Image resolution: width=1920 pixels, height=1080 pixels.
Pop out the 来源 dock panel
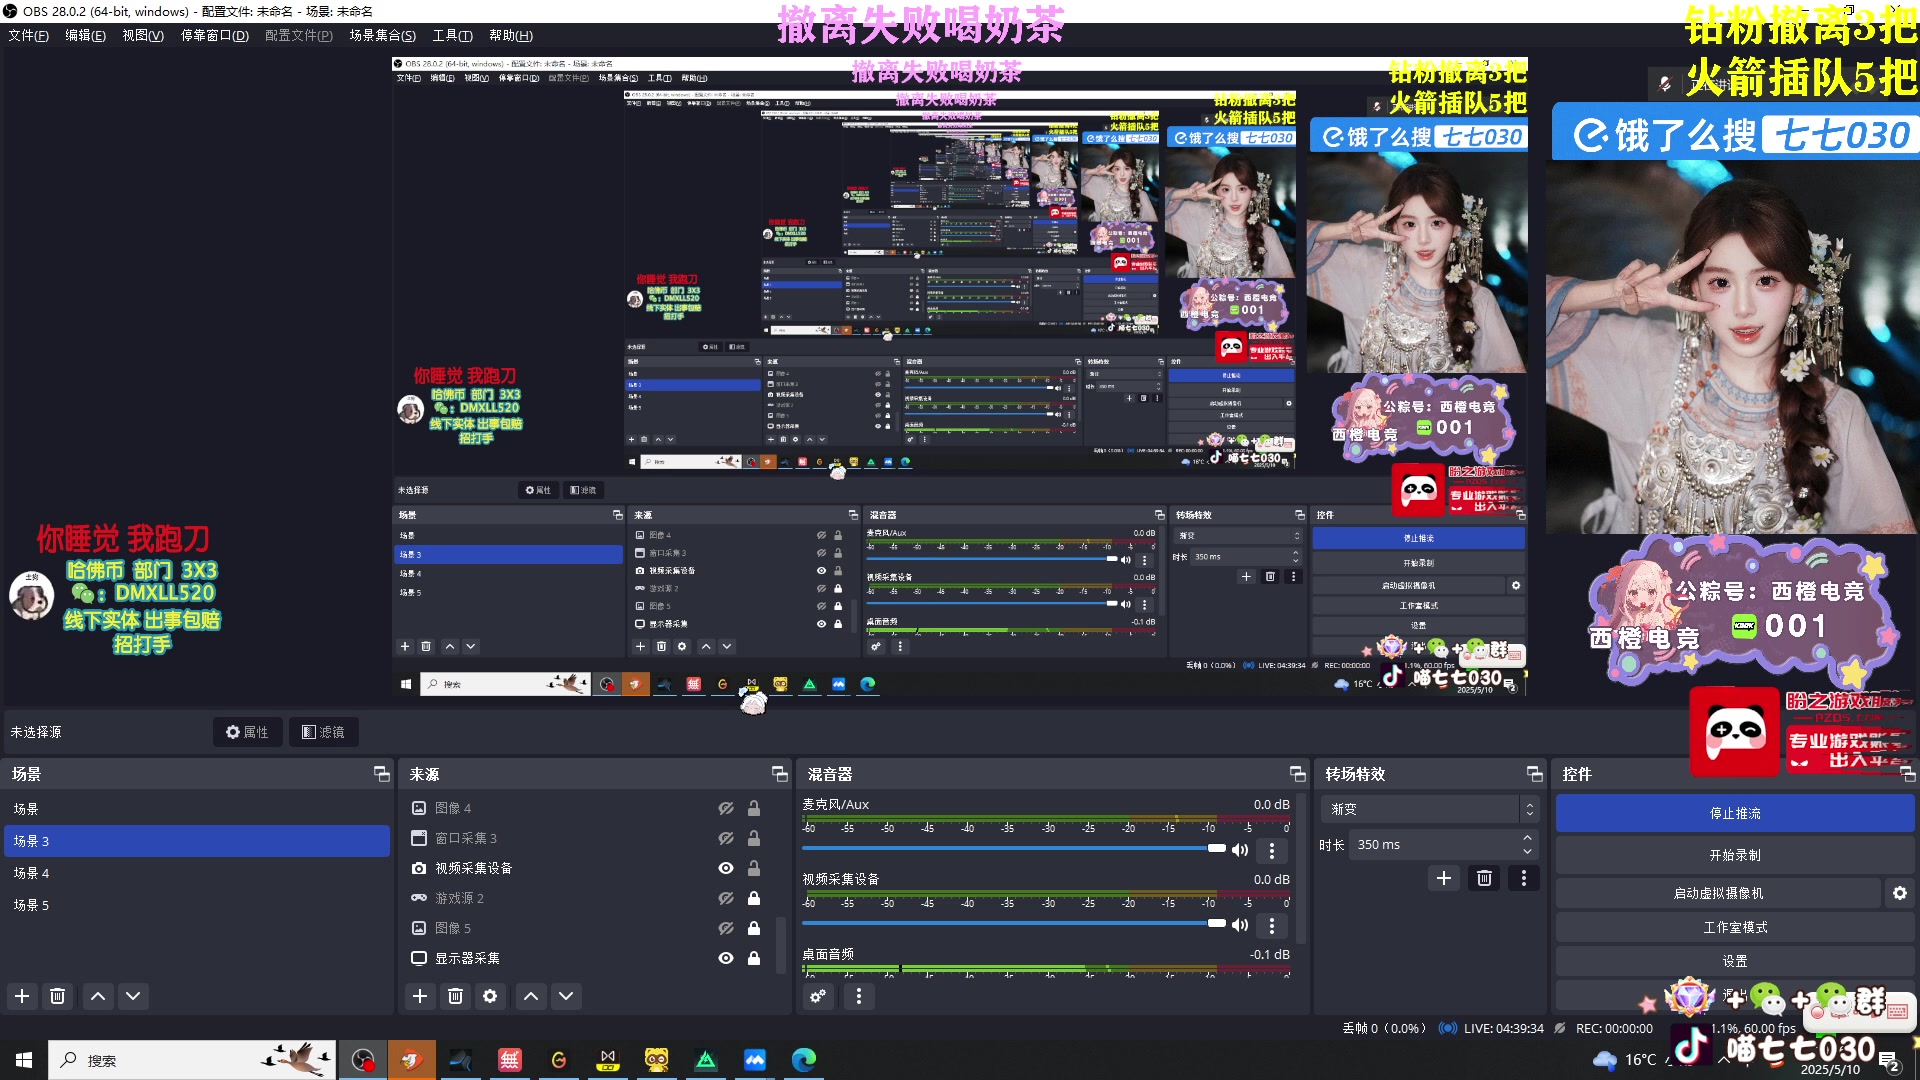[x=779, y=774]
